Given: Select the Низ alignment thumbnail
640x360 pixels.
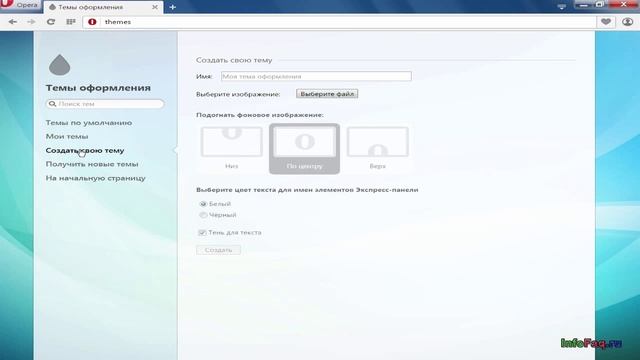Looking at the screenshot, I should [231, 148].
